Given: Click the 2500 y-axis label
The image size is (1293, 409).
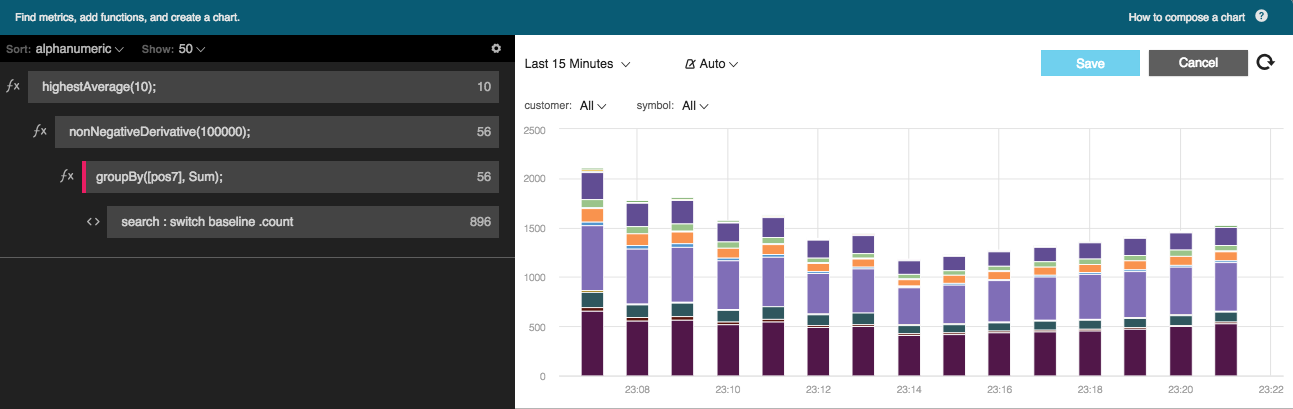Looking at the screenshot, I should tap(535, 130).
